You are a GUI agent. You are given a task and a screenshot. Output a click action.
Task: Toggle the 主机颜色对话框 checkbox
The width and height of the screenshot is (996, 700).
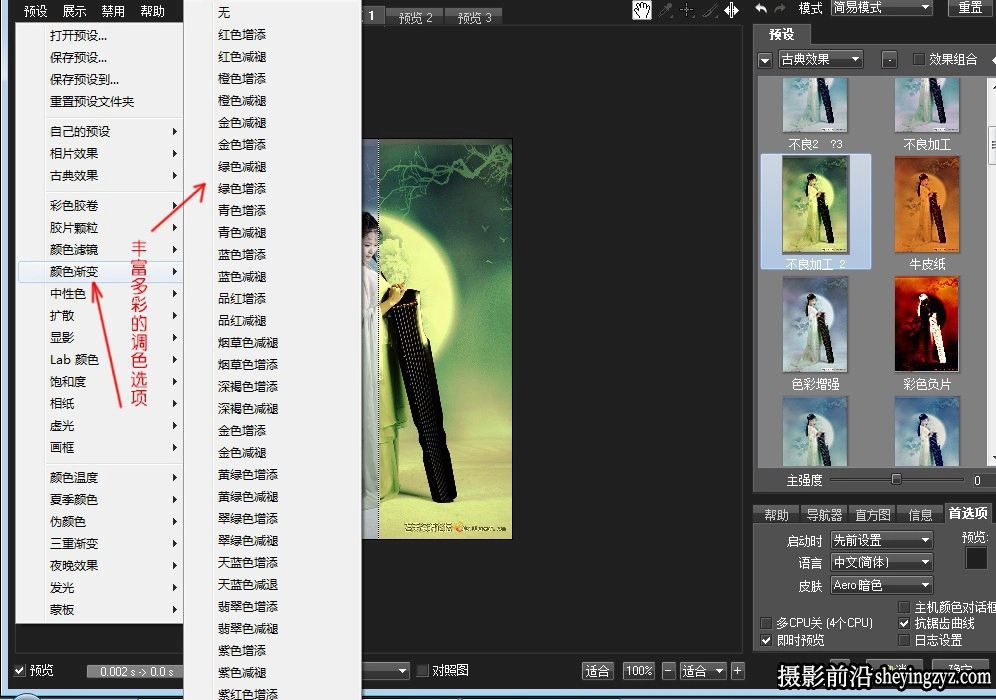pyautogui.click(x=904, y=607)
